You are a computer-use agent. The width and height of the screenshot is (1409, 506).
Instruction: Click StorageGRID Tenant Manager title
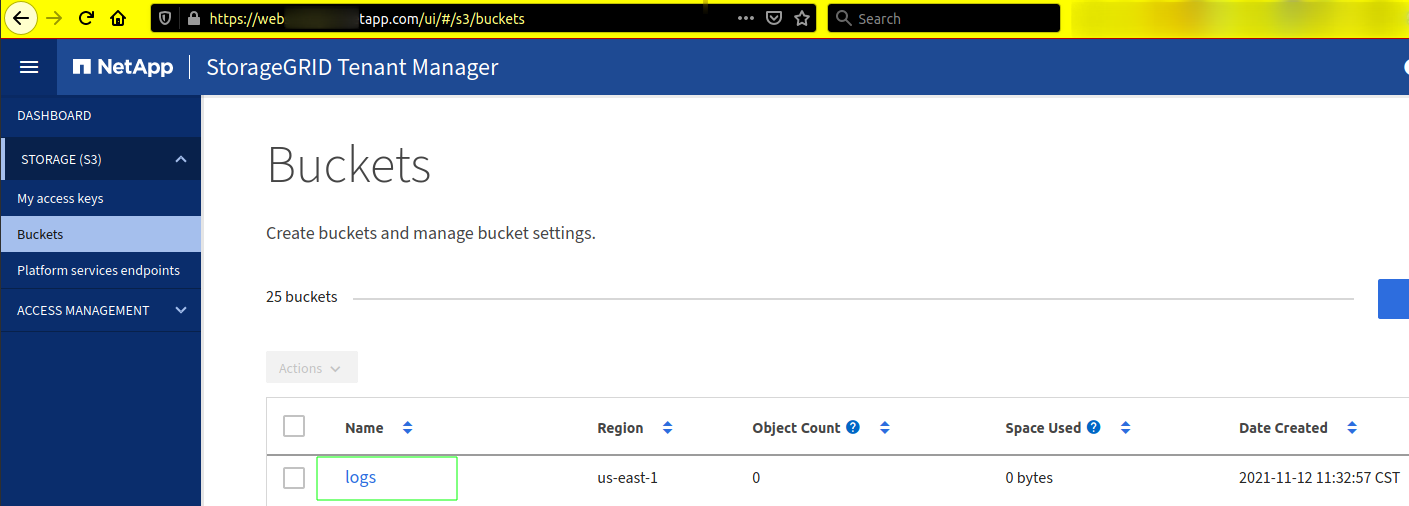pyautogui.click(x=352, y=67)
